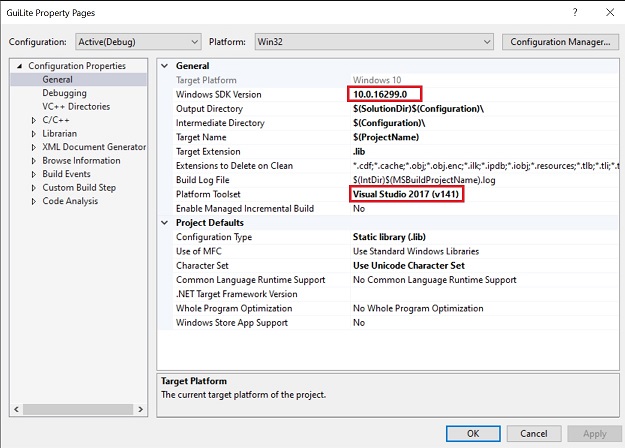Viewport: 625px width, 448px height.
Task: Open the Configuration dropdown
Action: (x=135, y=42)
